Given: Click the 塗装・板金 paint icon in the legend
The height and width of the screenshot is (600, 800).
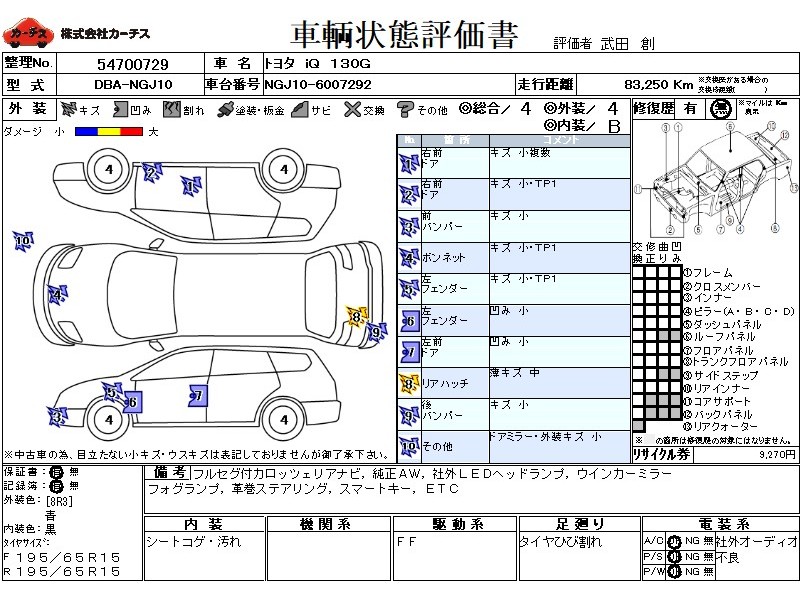Looking at the screenshot, I should [224, 110].
